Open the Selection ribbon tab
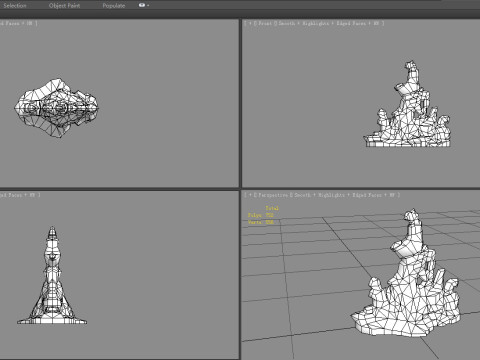The image size is (480, 360). [15, 6]
